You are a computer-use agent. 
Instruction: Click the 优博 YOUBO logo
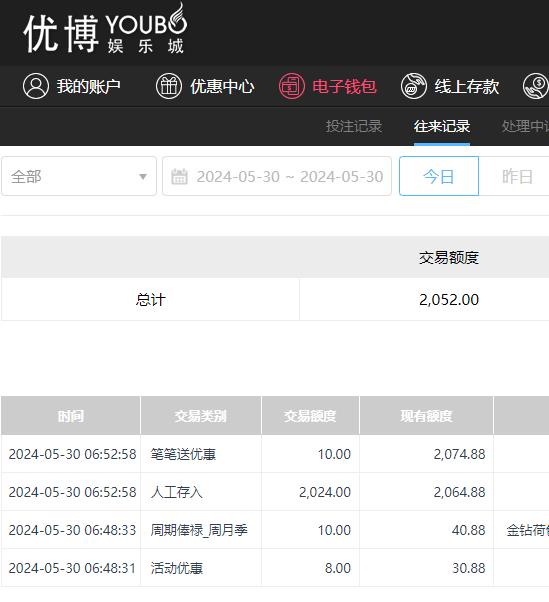pos(105,29)
